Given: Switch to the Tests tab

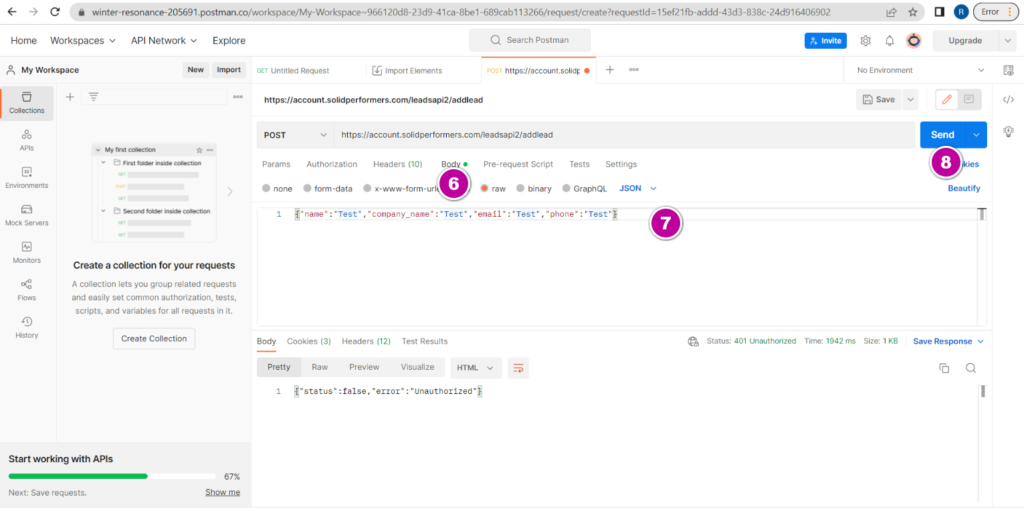Looking at the screenshot, I should (x=579, y=164).
